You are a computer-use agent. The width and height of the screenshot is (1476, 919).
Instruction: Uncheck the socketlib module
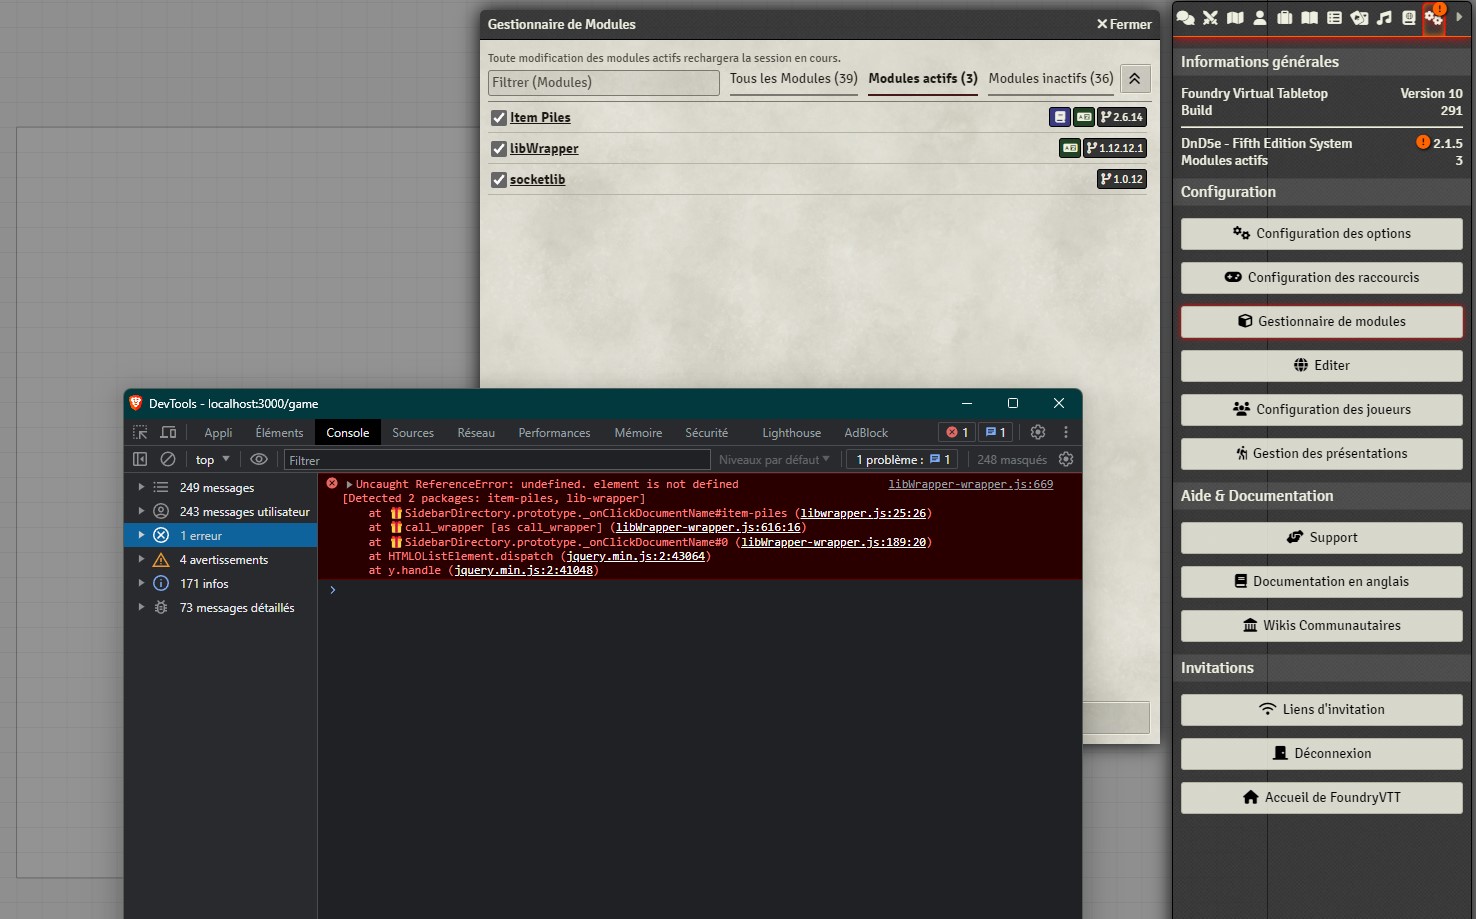499,179
